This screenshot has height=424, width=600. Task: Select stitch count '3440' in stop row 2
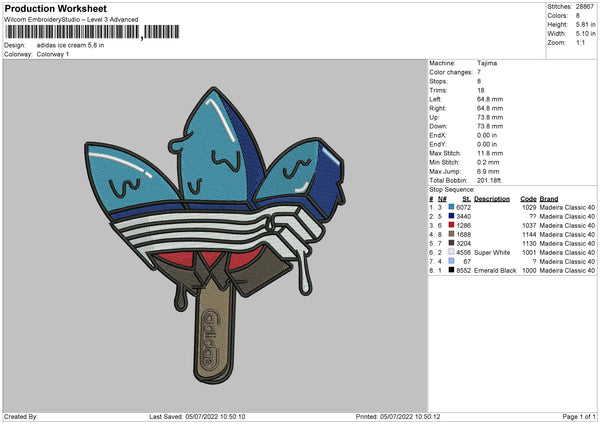[463, 217]
